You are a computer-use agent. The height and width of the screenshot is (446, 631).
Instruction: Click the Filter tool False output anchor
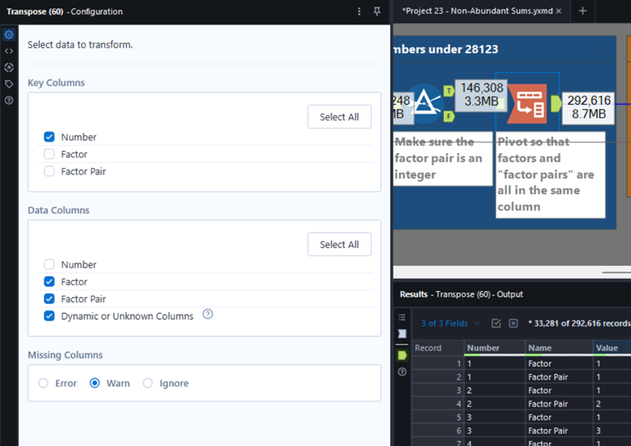click(x=449, y=117)
